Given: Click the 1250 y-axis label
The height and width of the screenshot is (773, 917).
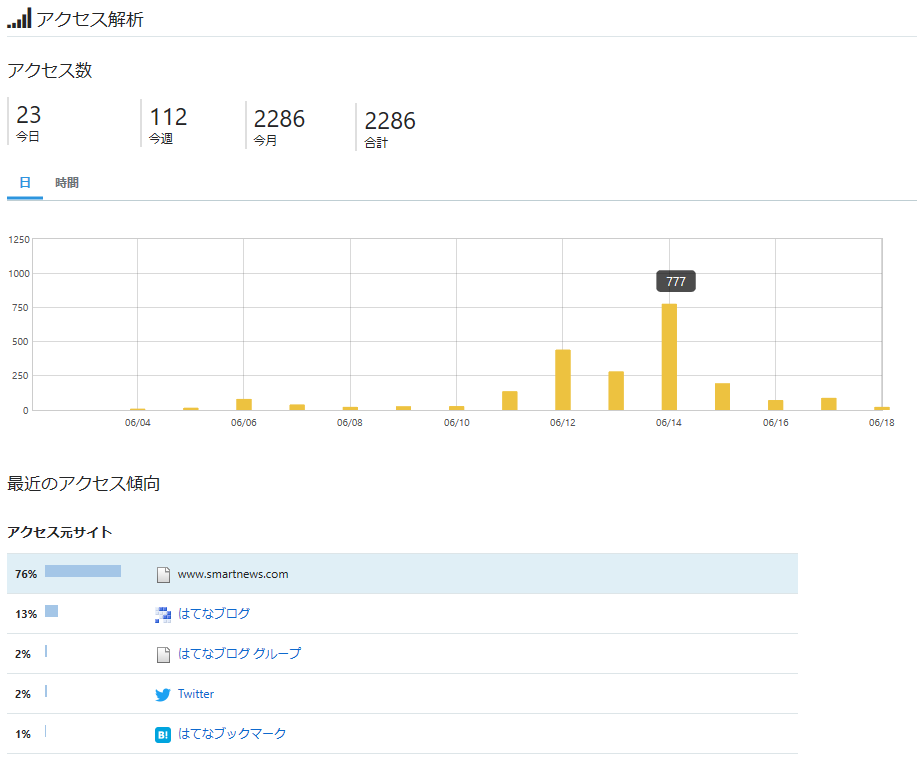Looking at the screenshot, I should click(x=19, y=240).
